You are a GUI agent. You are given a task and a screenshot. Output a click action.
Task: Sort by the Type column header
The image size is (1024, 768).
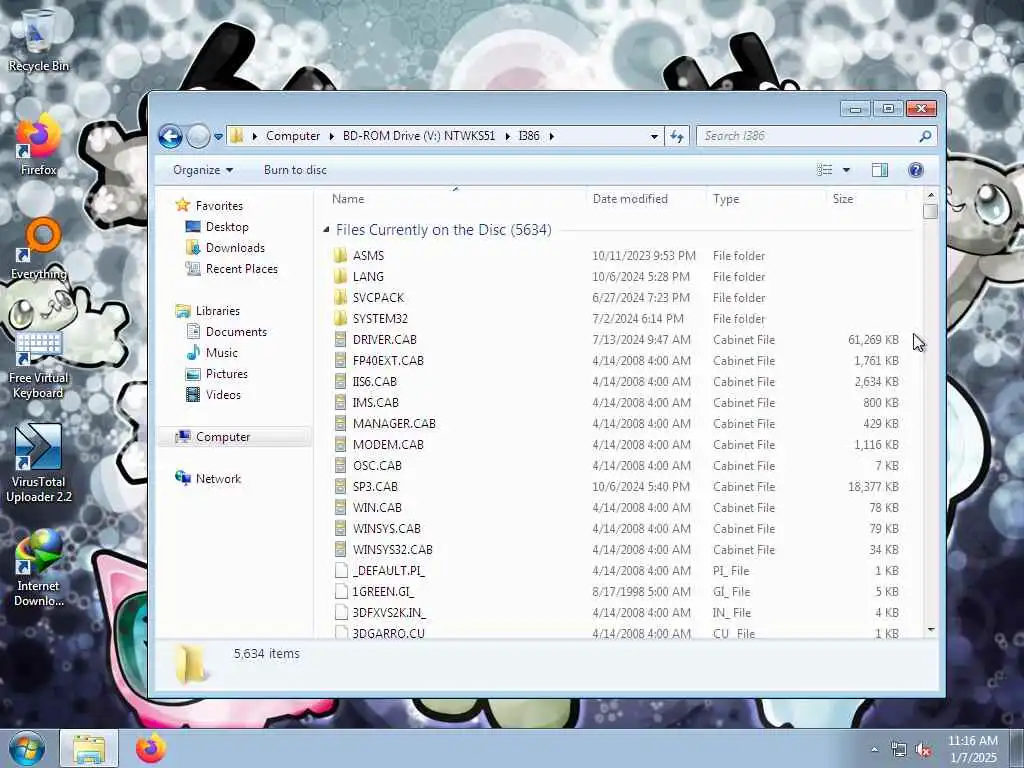click(726, 199)
